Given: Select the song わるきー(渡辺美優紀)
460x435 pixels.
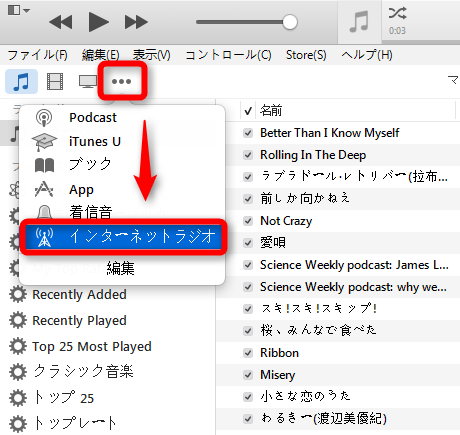Looking at the screenshot, I should (324, 419).
